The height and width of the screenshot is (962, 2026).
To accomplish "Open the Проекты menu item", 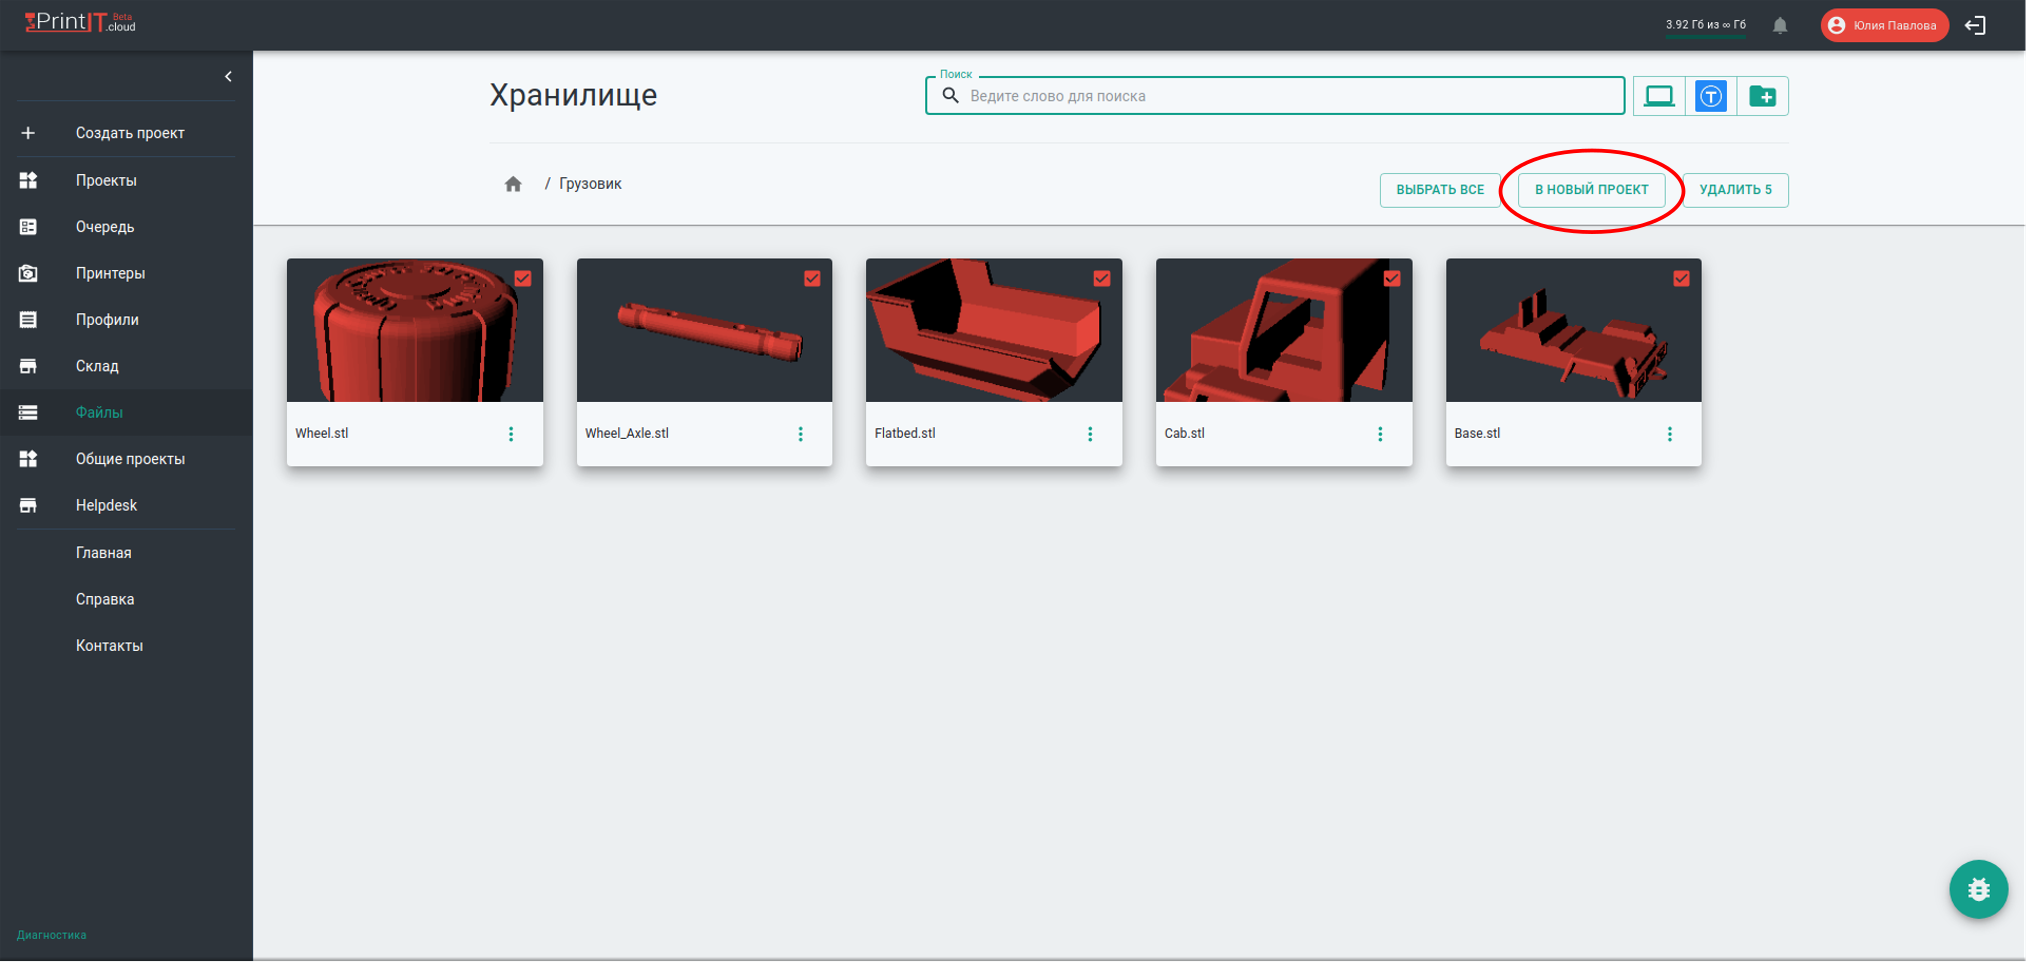I will (x=106, y=180).
